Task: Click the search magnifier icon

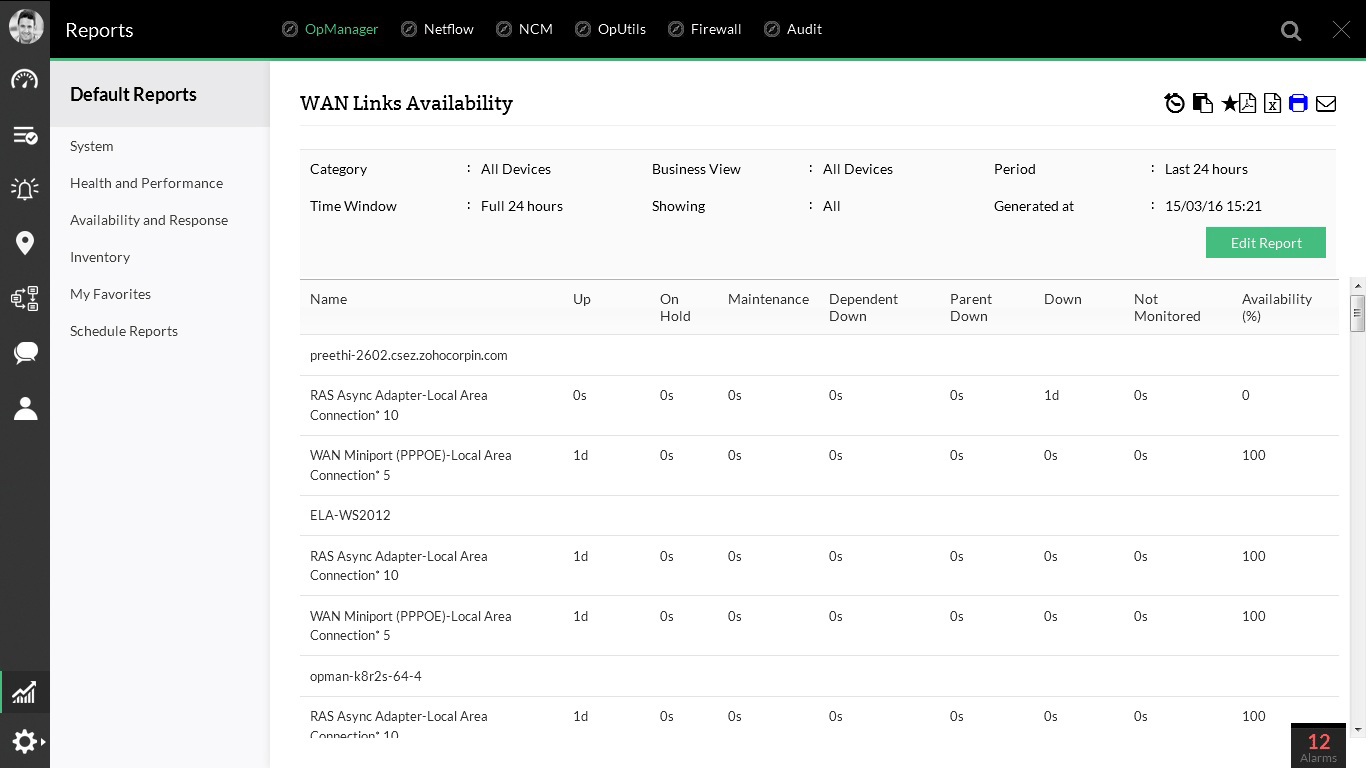Action: tap(1291, 31)
